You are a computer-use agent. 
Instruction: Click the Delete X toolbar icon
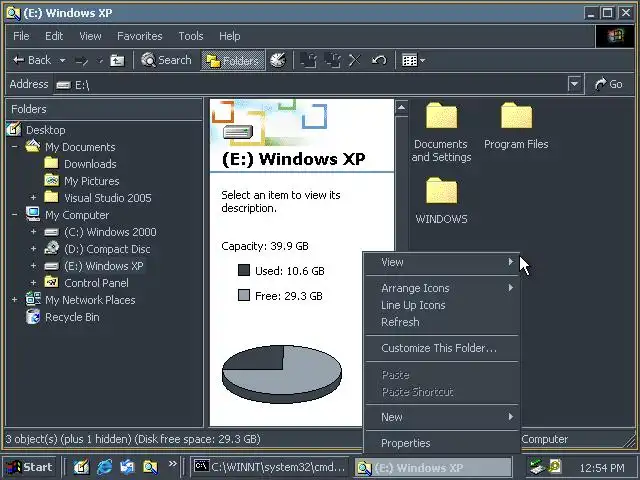[x=355, y=60]
